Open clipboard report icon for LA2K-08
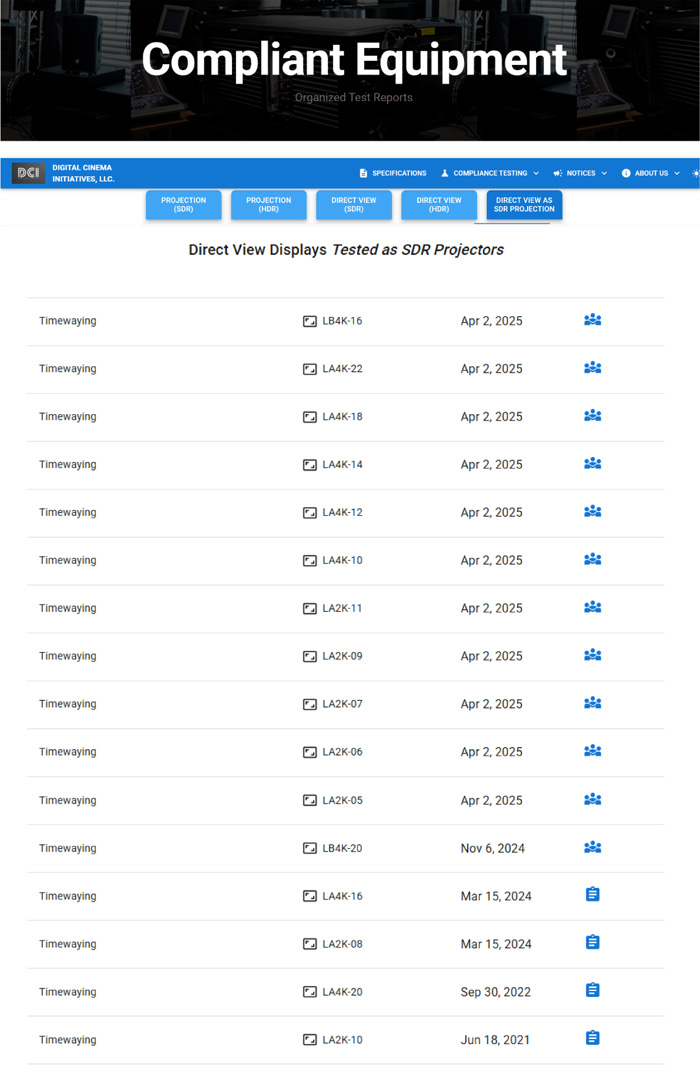Screen dimensions: 700x1072 pyautogui.click(x=593, y=942)
